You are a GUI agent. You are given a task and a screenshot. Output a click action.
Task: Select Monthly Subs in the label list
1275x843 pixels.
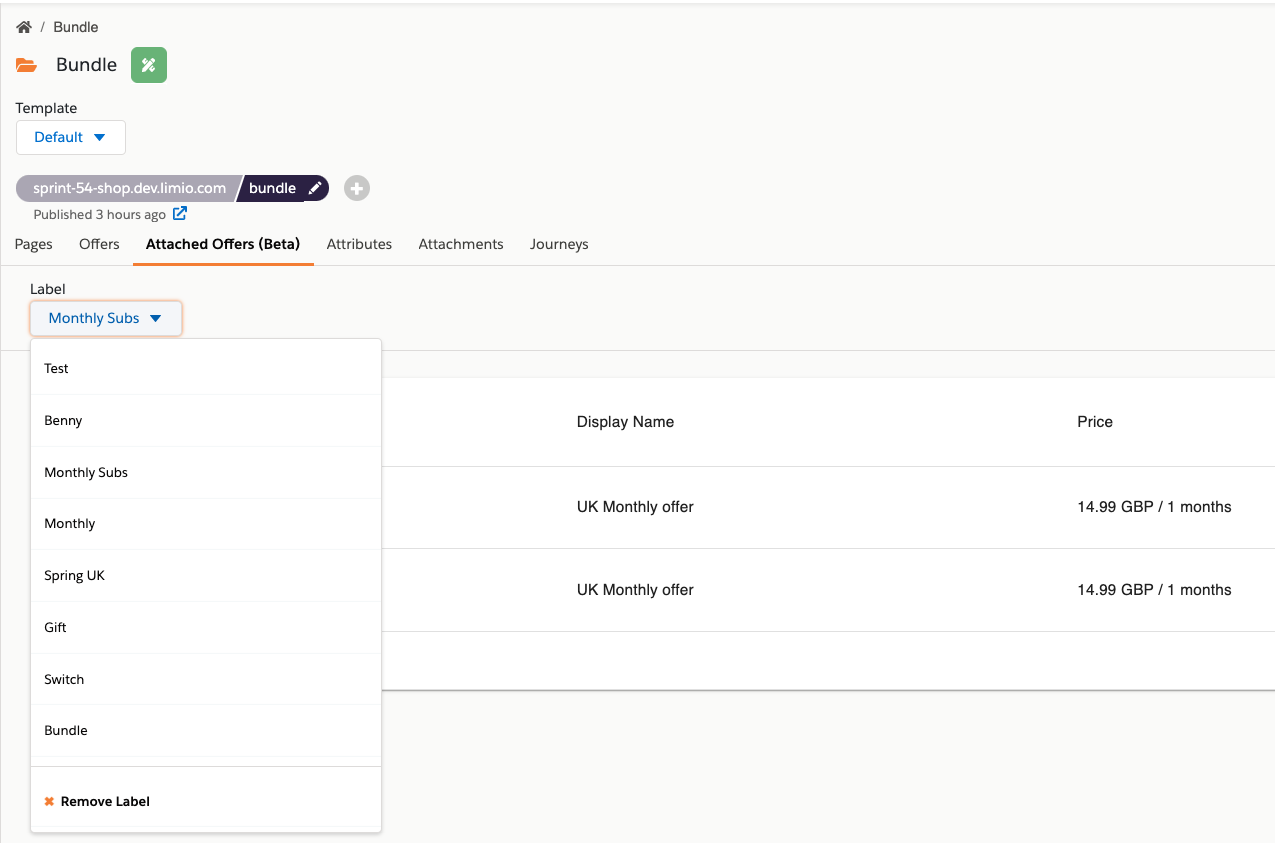pos(206,473)
